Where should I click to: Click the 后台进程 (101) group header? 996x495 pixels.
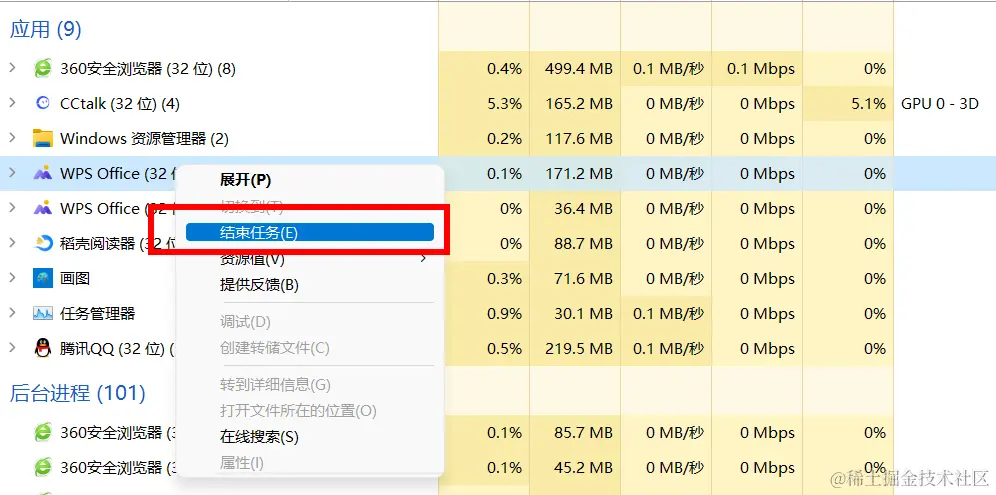pos(77,393)
